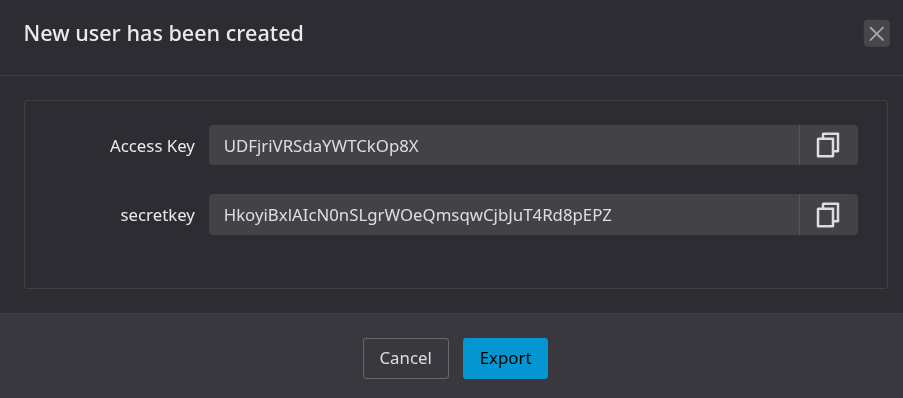Close the New user created dialog
This screenshot has width=903, height=398.
[x=877, y=33]
